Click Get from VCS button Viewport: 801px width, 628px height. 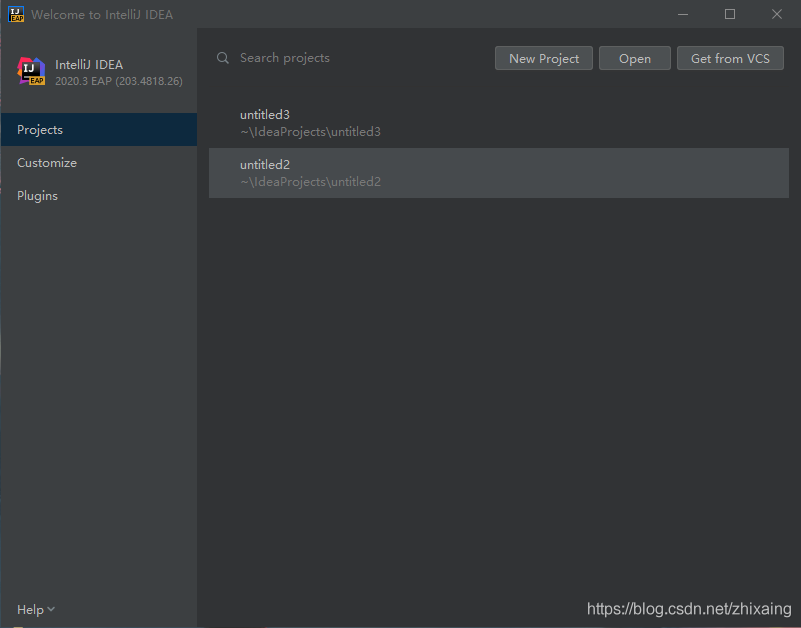point(730,58)
